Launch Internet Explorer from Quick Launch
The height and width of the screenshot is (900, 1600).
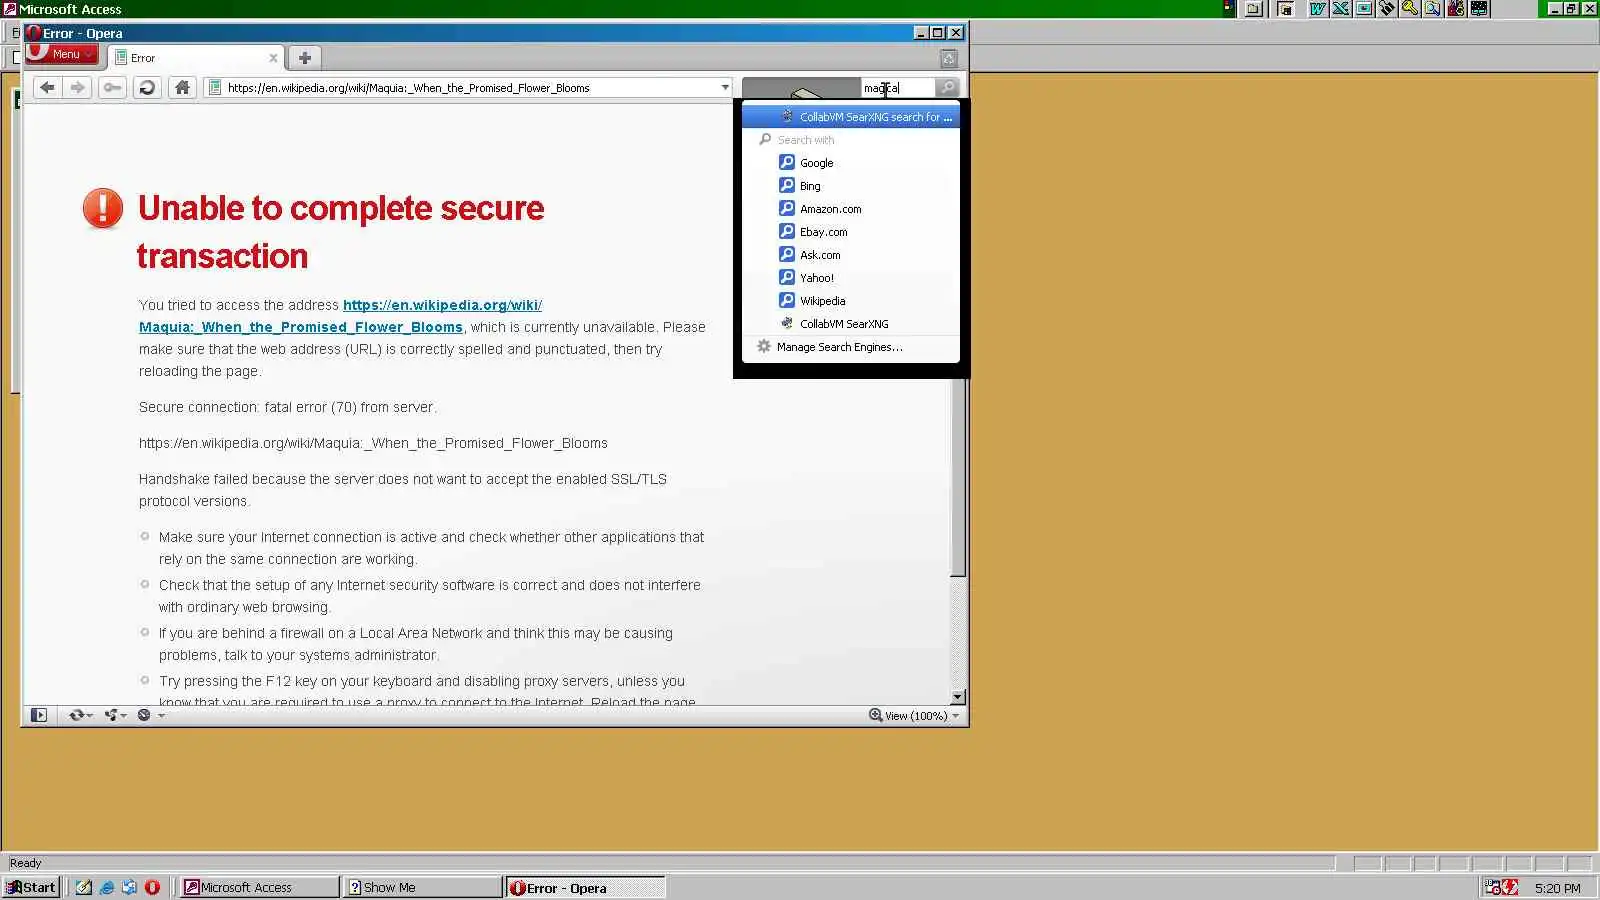[107, 887]
